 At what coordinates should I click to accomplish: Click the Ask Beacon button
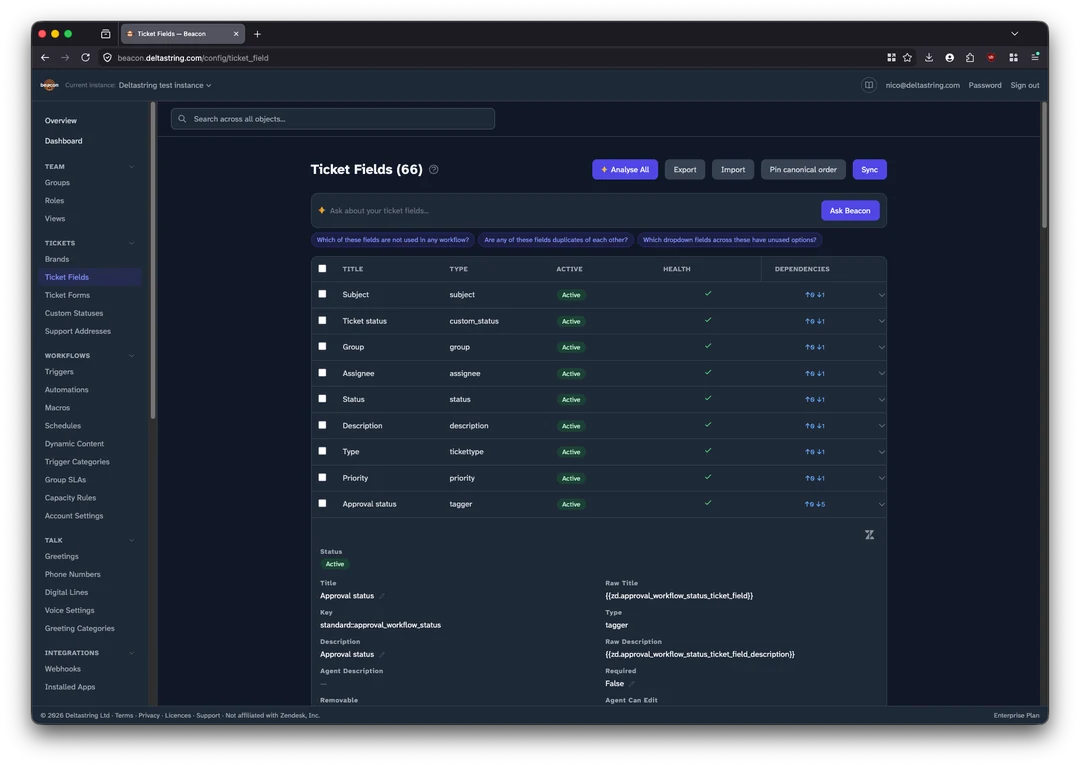coord(850,211)
